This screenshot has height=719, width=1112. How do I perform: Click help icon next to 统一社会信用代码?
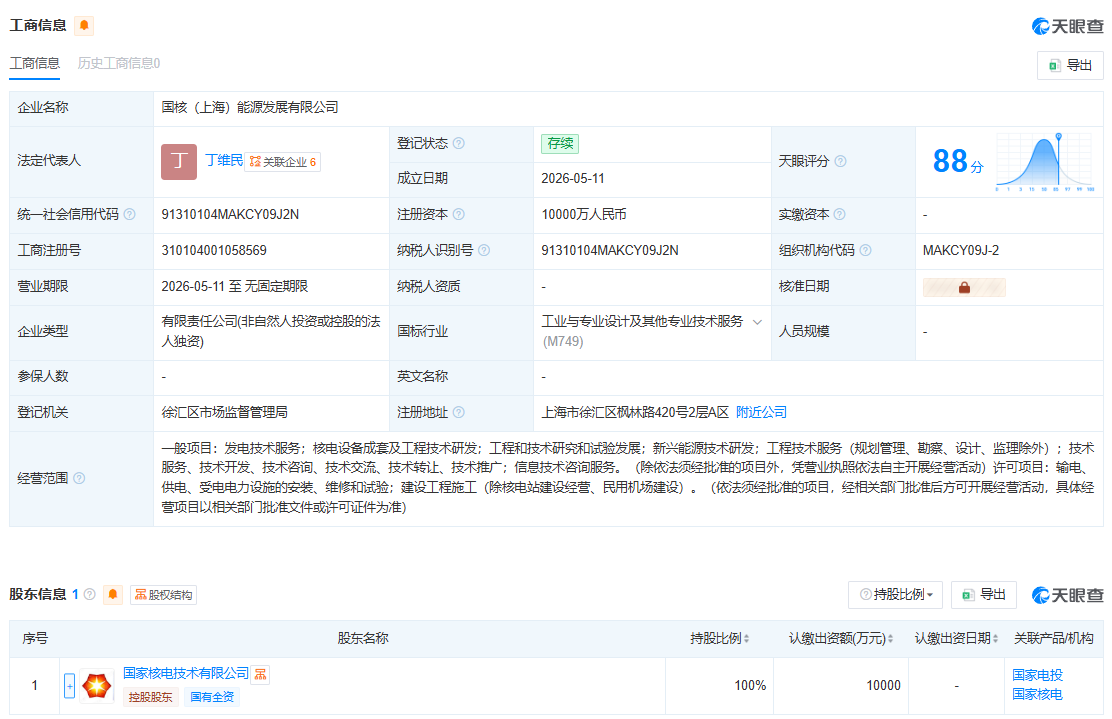tap(130, 214)
